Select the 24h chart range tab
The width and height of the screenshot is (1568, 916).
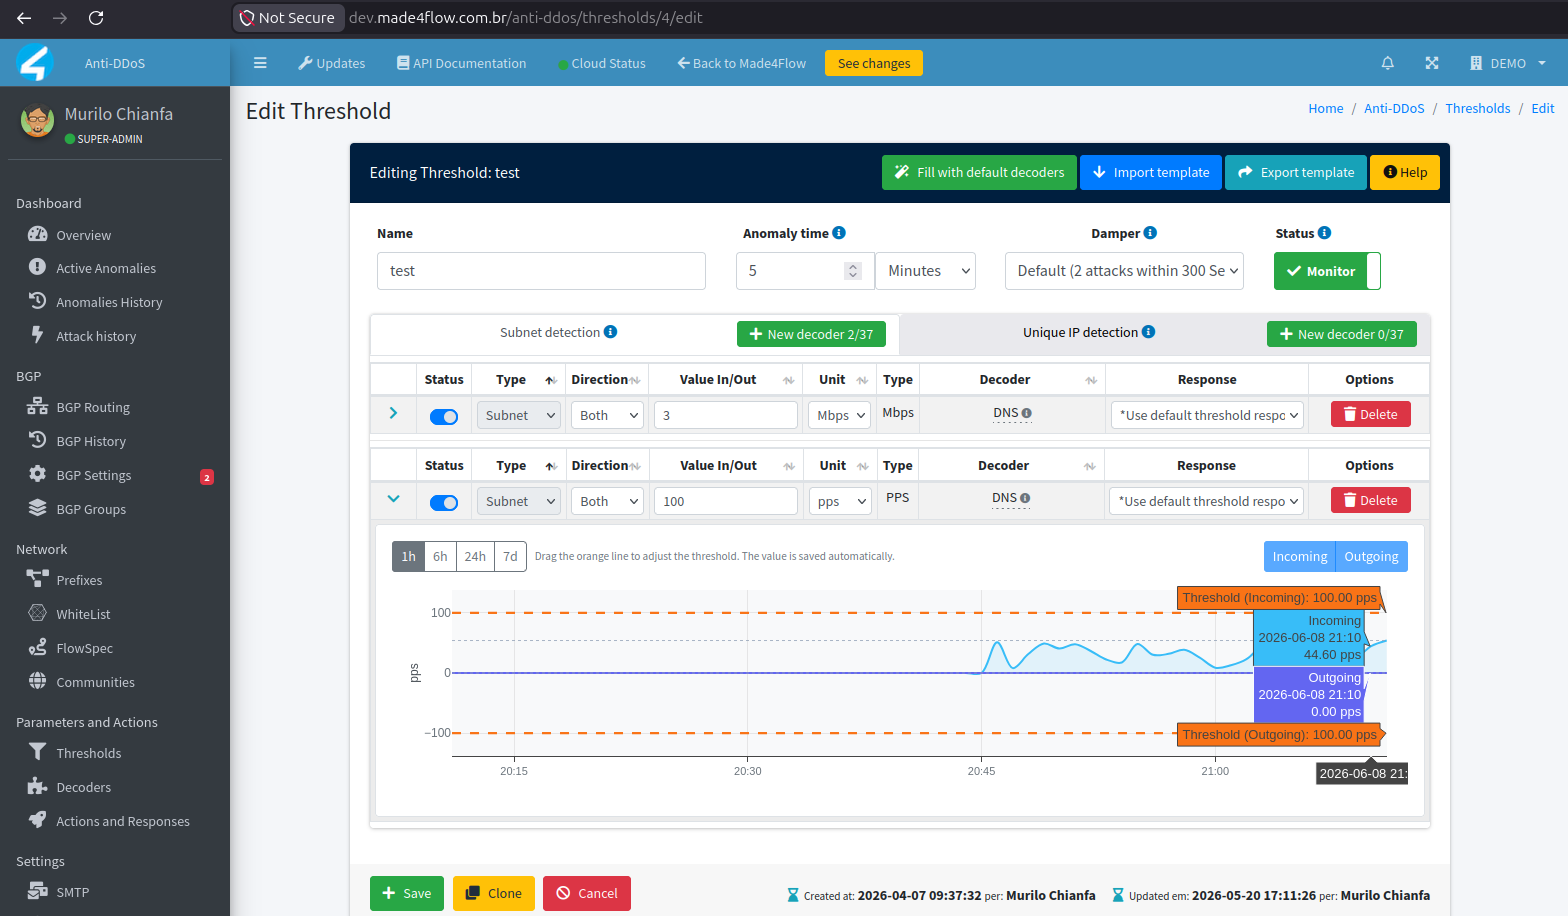pyautogui.click(x=475, y=557)
